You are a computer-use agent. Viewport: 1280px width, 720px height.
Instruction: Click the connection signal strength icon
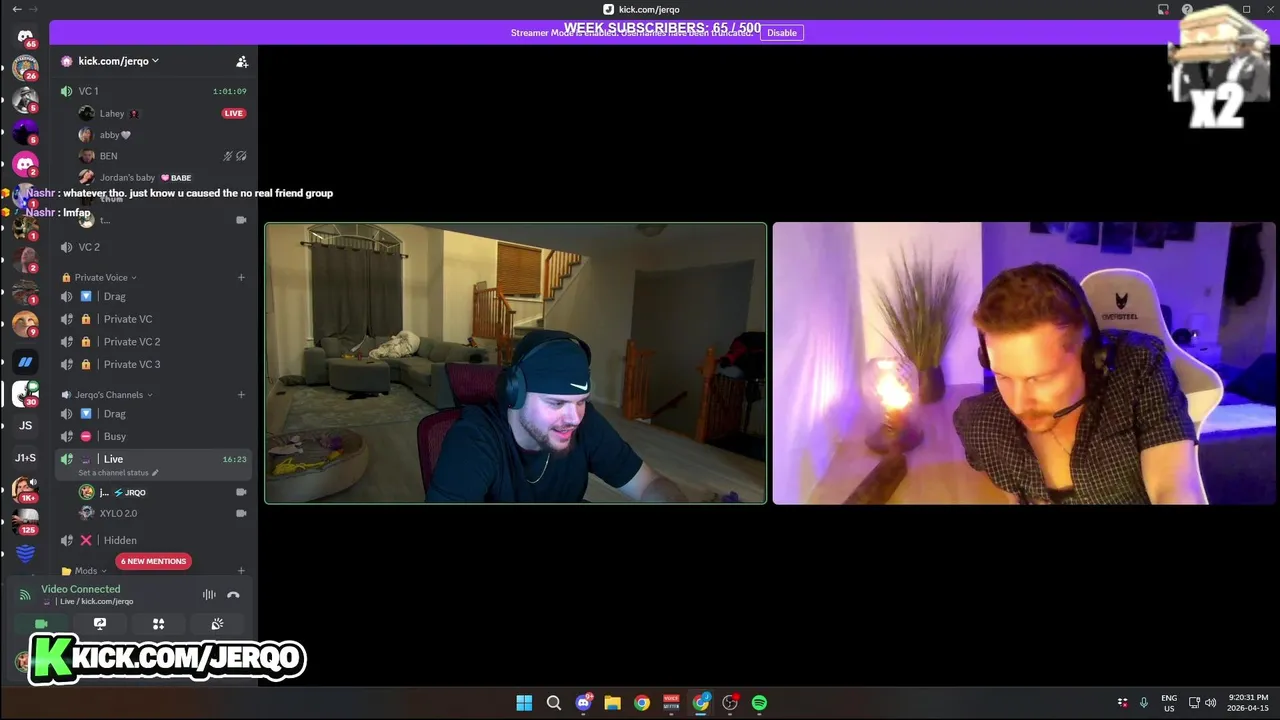pyautogui.click(x=25, y=594)
